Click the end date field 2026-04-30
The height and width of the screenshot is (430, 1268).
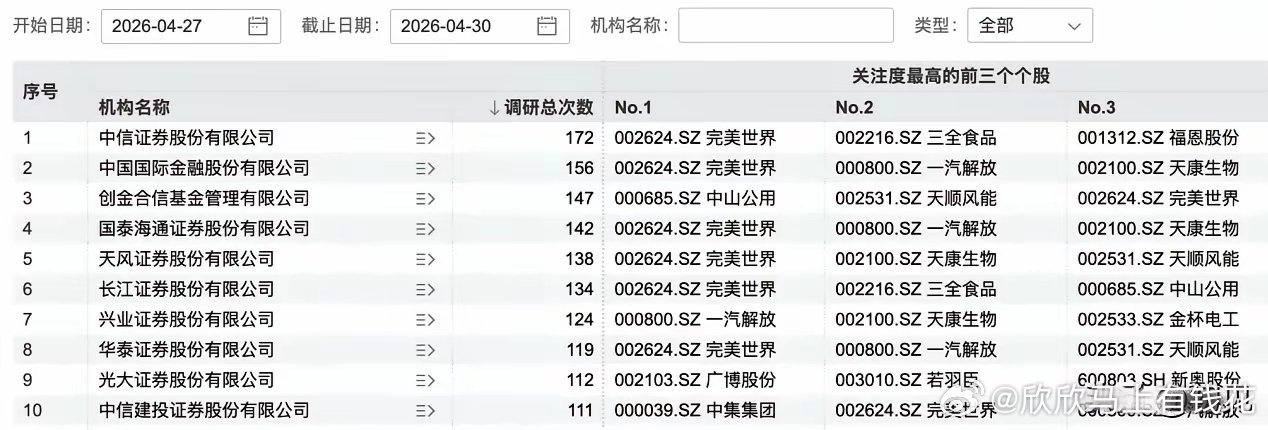coord(480,26)
